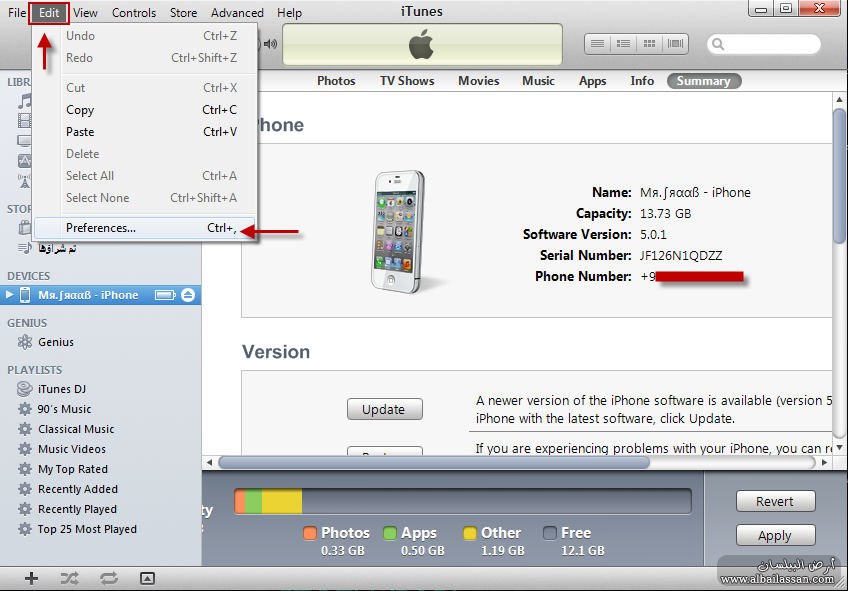Switch to the Music tab
Viewport: 848px width, 591px height.
(538, 81)
